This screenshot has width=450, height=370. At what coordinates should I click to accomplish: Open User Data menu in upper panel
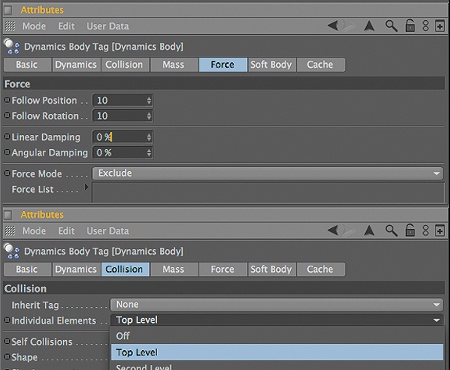pos(108,26)
